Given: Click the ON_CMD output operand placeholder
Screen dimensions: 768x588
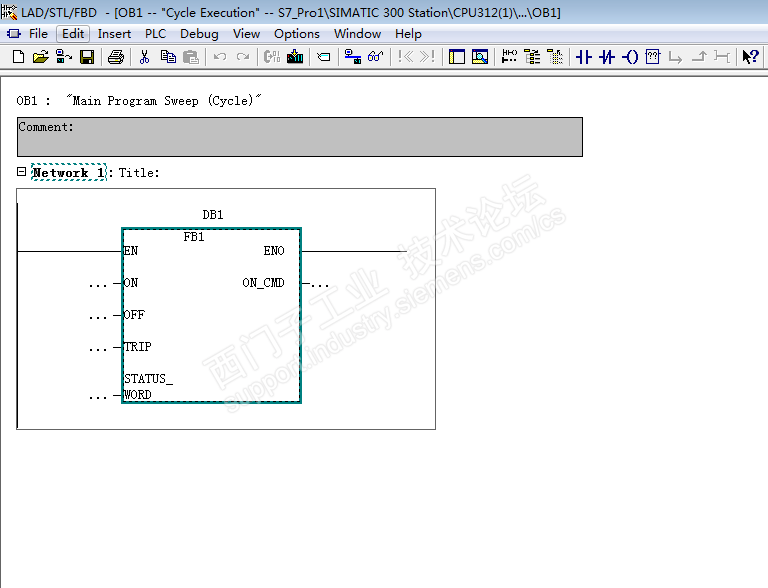Looking at the screenshot, I should click(320, 284).
